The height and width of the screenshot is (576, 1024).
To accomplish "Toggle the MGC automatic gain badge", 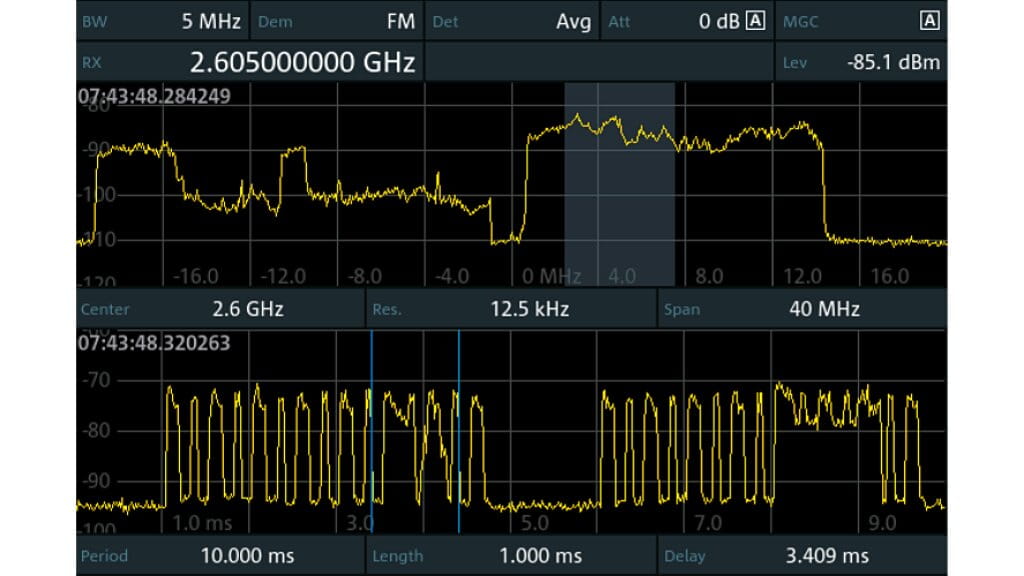I will (931, 18).
